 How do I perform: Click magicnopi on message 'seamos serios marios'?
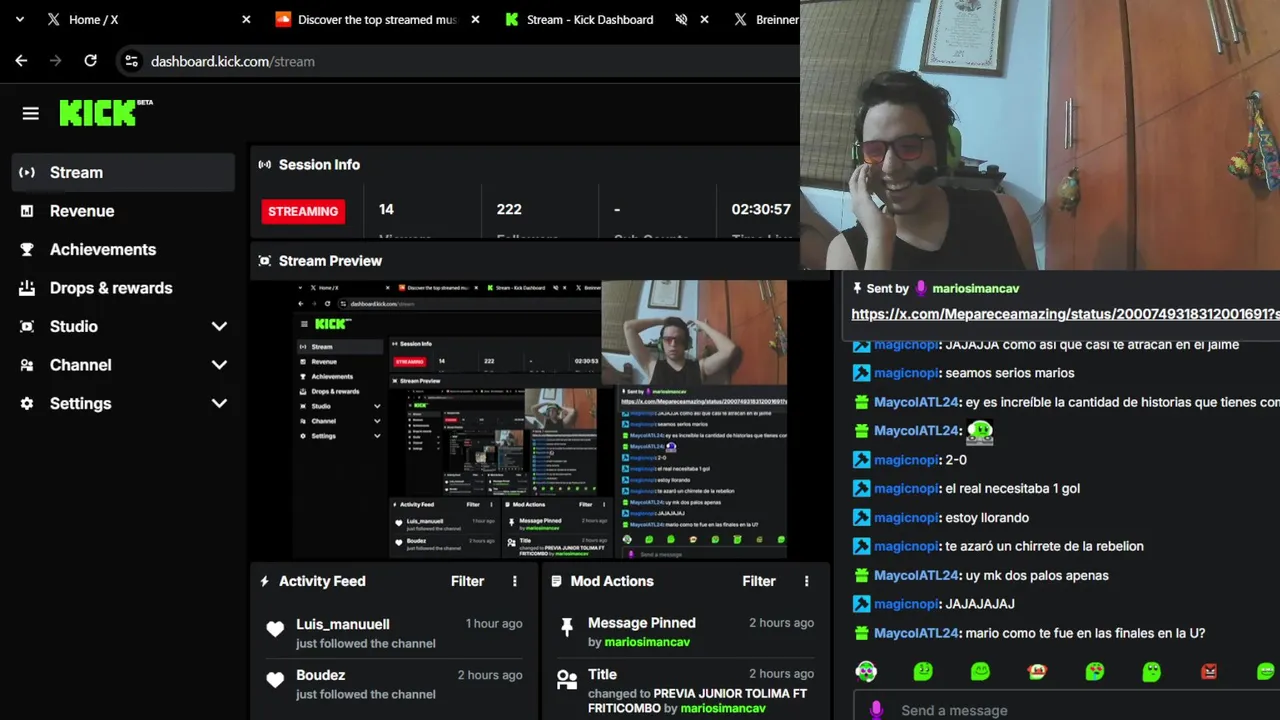pyautogui.click(x=906, y=373)
